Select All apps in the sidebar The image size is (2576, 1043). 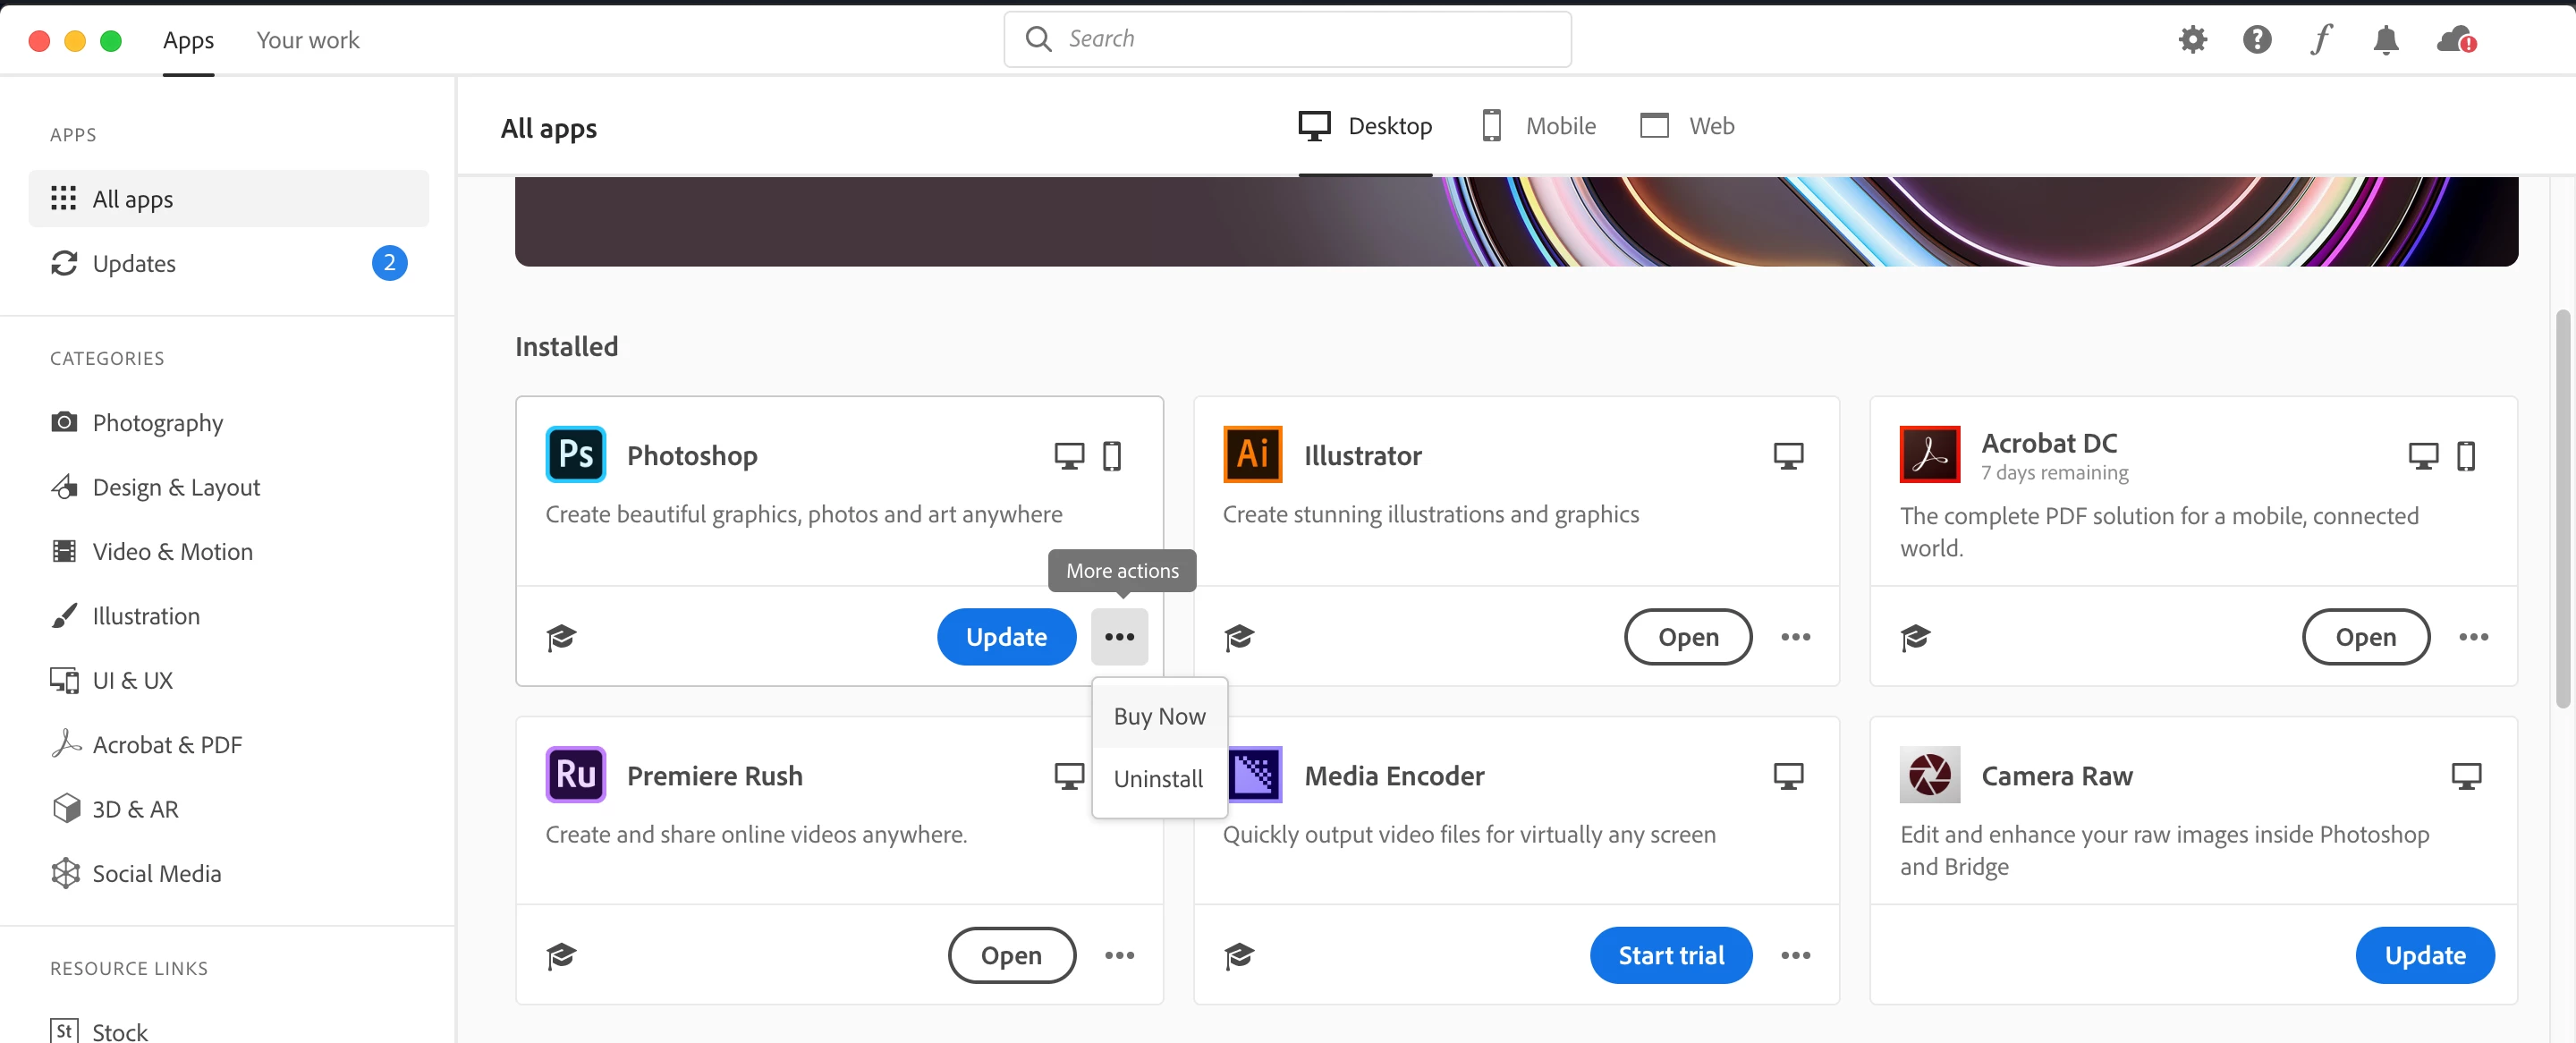tap(229, 199)
